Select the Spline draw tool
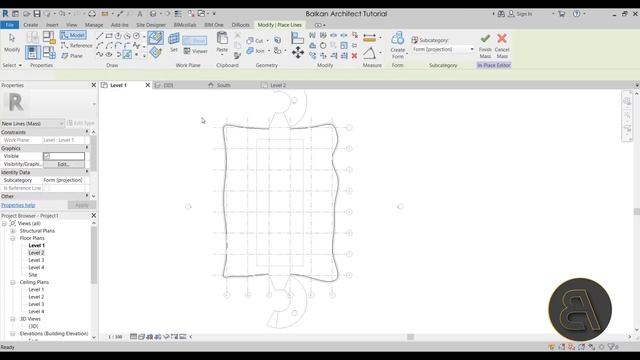Viewport: 640px width, 360px height. coord(100,54)
